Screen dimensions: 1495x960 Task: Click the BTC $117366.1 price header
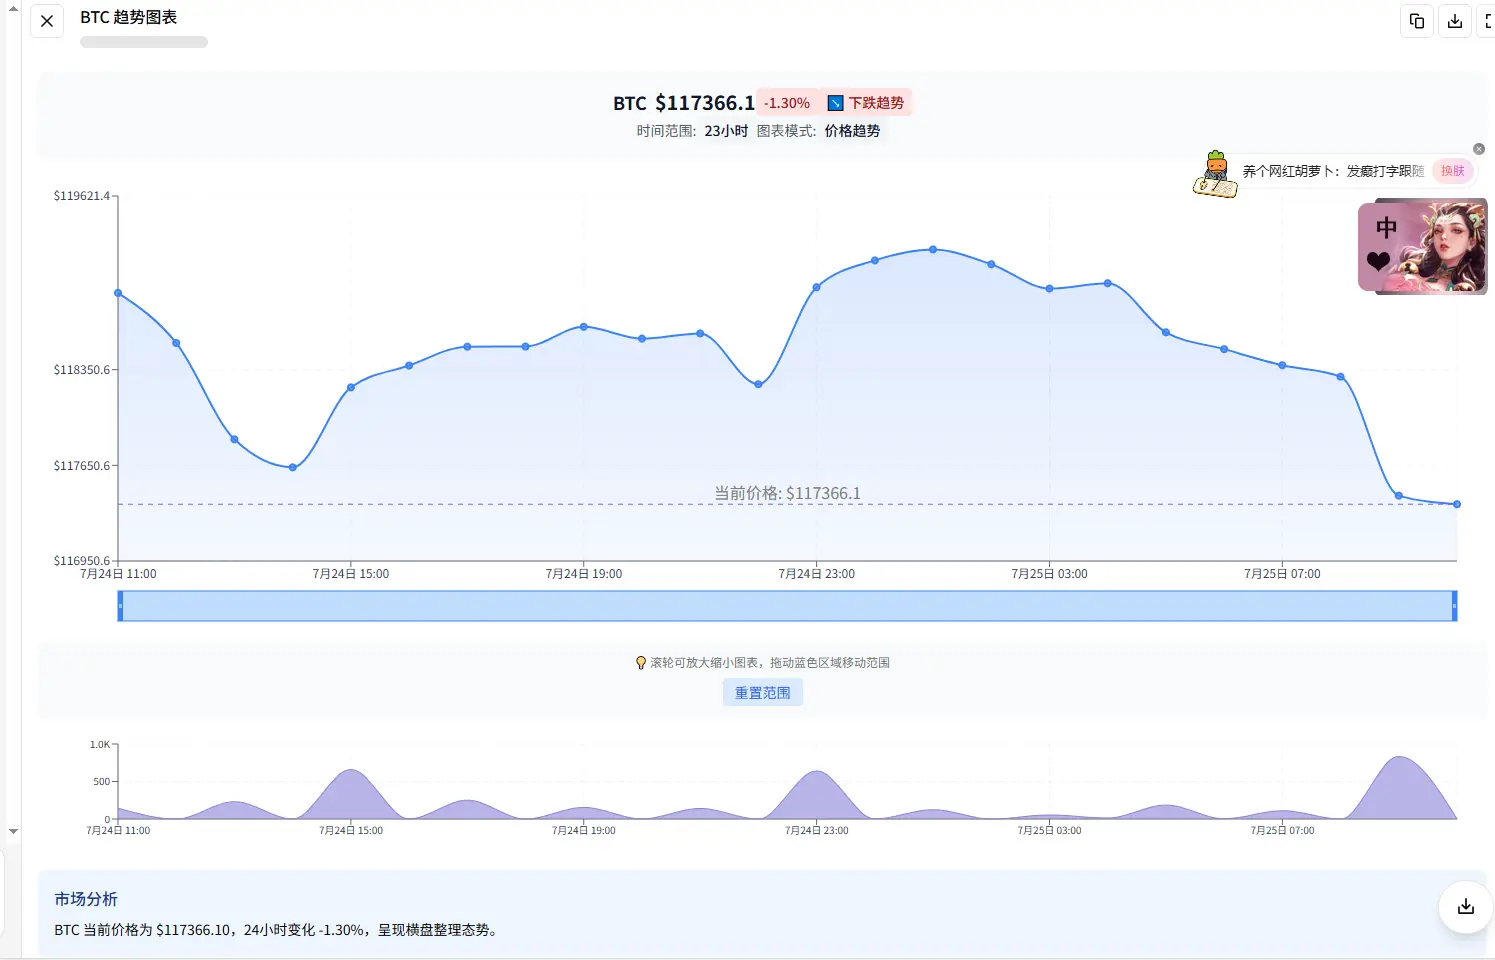684,103
